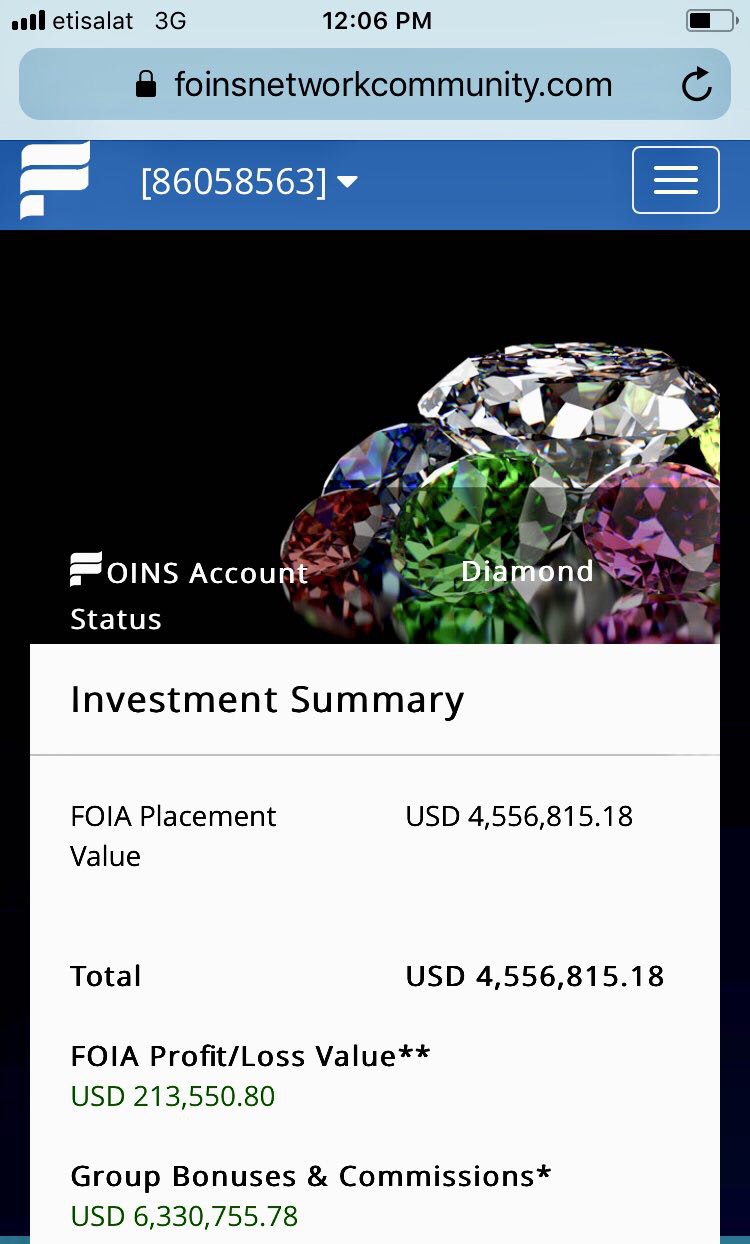
Task: Click the Investment Summary heading
Action: [267, 699]
